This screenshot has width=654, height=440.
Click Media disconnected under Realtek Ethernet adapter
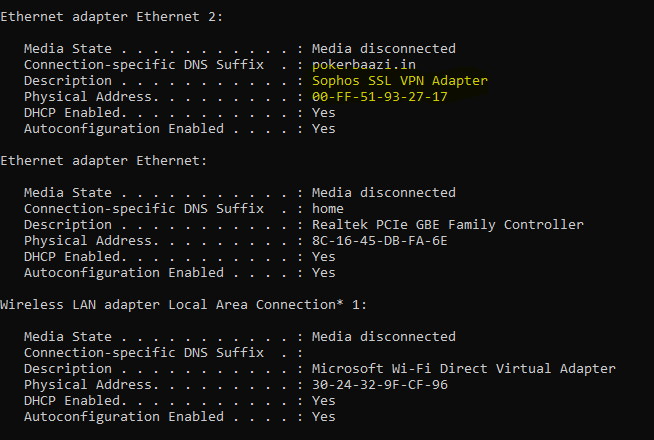[x=384, y=192]
